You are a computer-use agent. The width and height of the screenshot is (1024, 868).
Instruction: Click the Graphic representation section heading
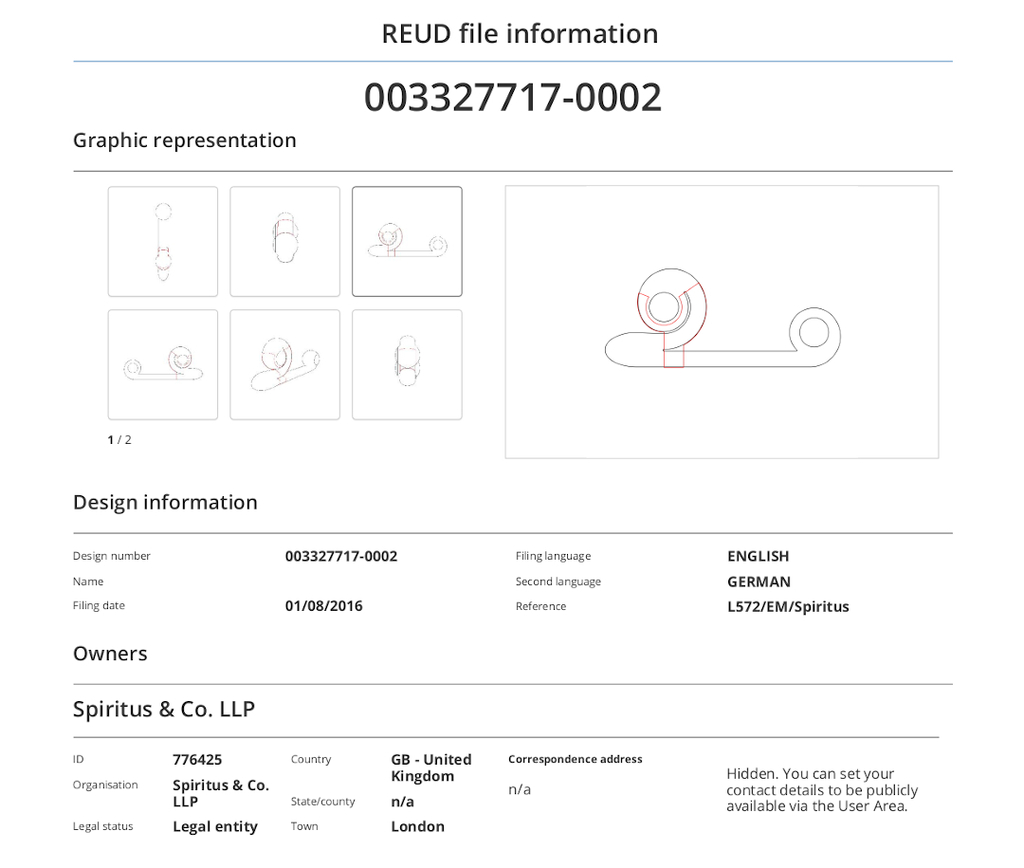pos(185,141)
